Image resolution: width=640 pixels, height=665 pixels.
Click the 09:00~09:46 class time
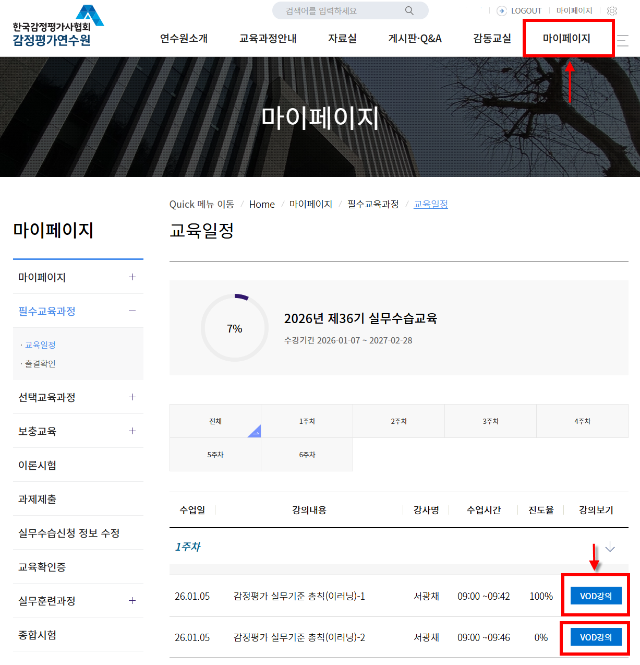click(483, 637)
